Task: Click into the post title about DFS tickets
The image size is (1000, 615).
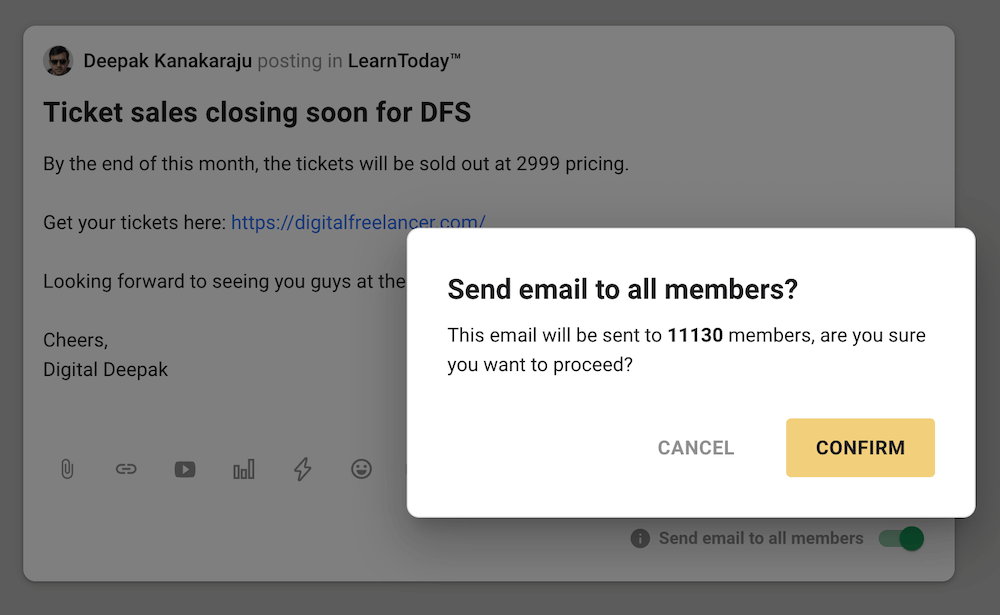Action: (x=257, y=112)
